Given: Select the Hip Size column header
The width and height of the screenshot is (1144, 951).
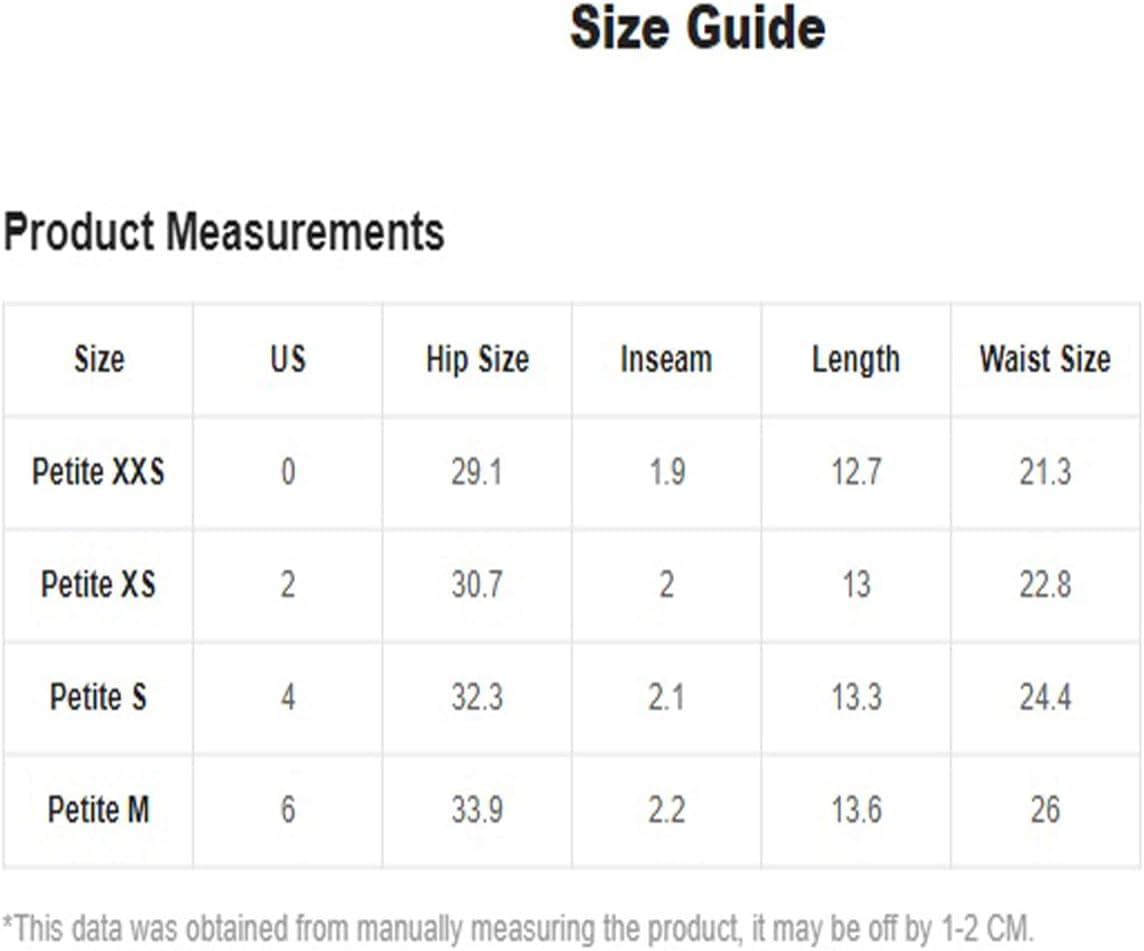Looking at the screenshot, I should (x=477, y=359).
